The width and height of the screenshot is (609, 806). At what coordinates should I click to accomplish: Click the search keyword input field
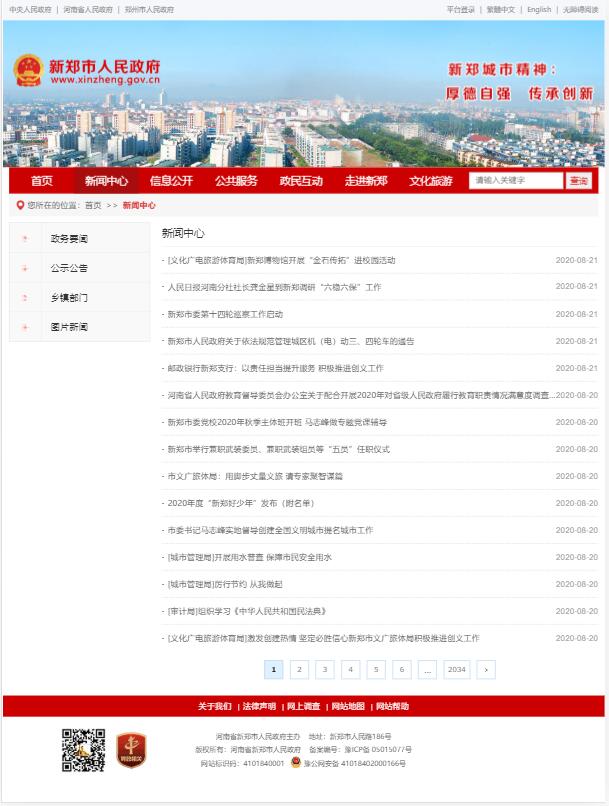[x=514, y=181]
